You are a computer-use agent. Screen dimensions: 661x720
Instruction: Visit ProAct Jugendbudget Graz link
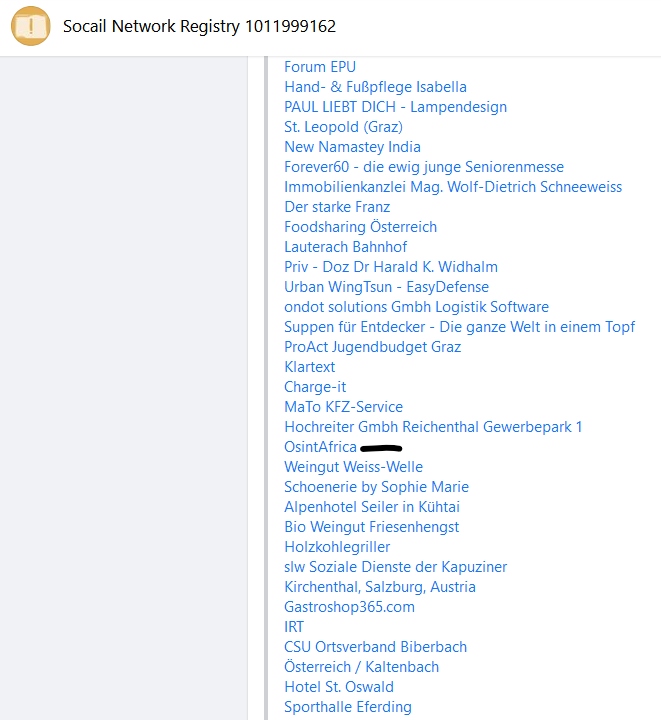click(x=372, y=347)
